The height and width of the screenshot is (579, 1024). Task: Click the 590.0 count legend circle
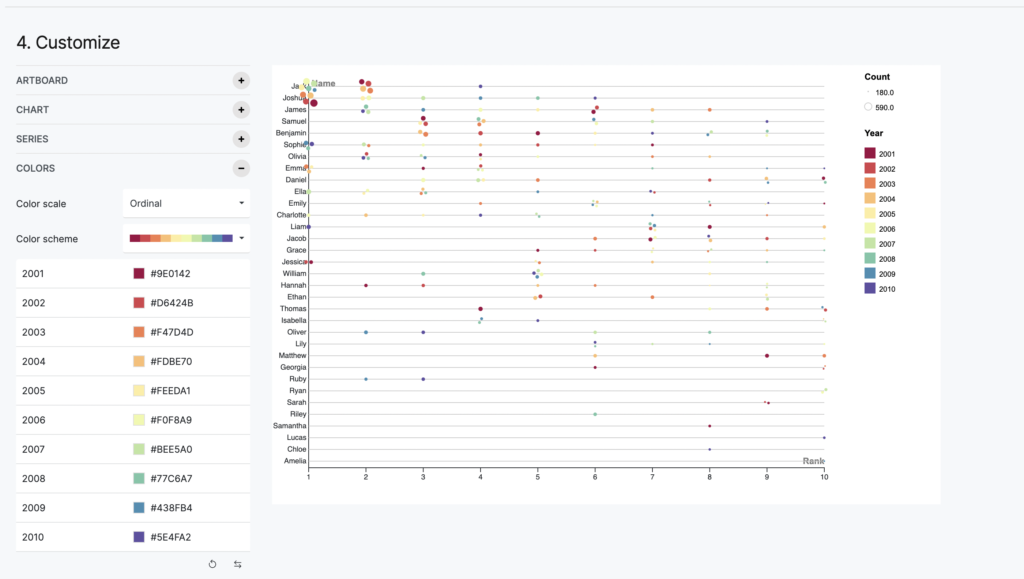pos(868,107)
